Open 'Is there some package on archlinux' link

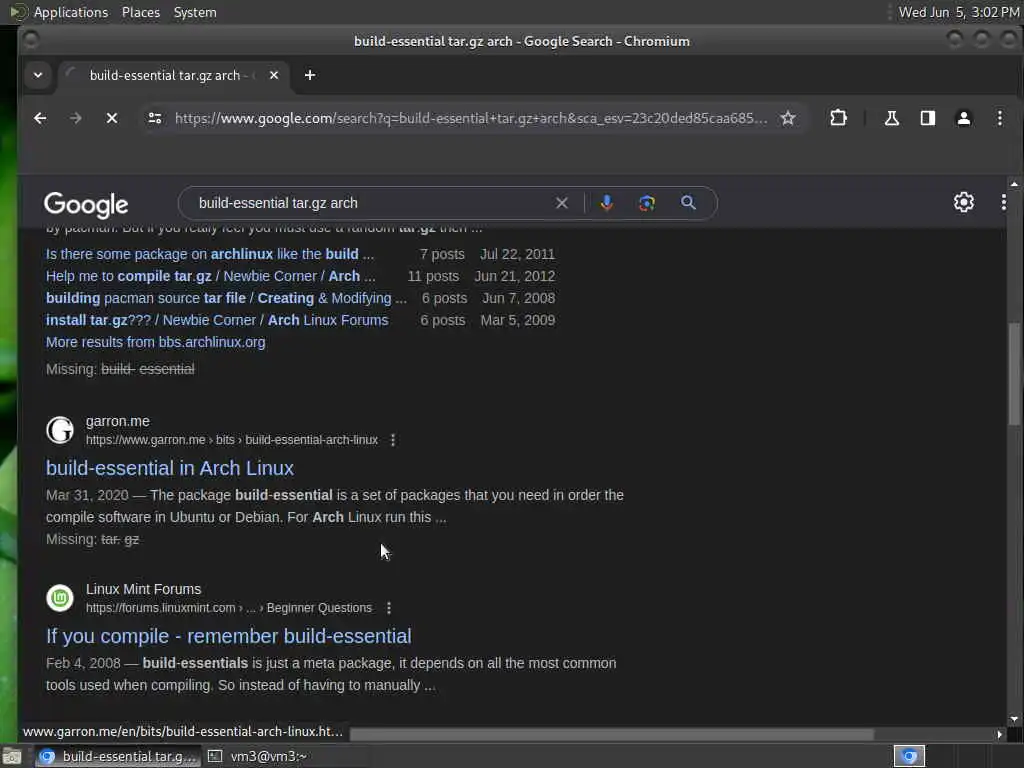click(x=210, y=254)
